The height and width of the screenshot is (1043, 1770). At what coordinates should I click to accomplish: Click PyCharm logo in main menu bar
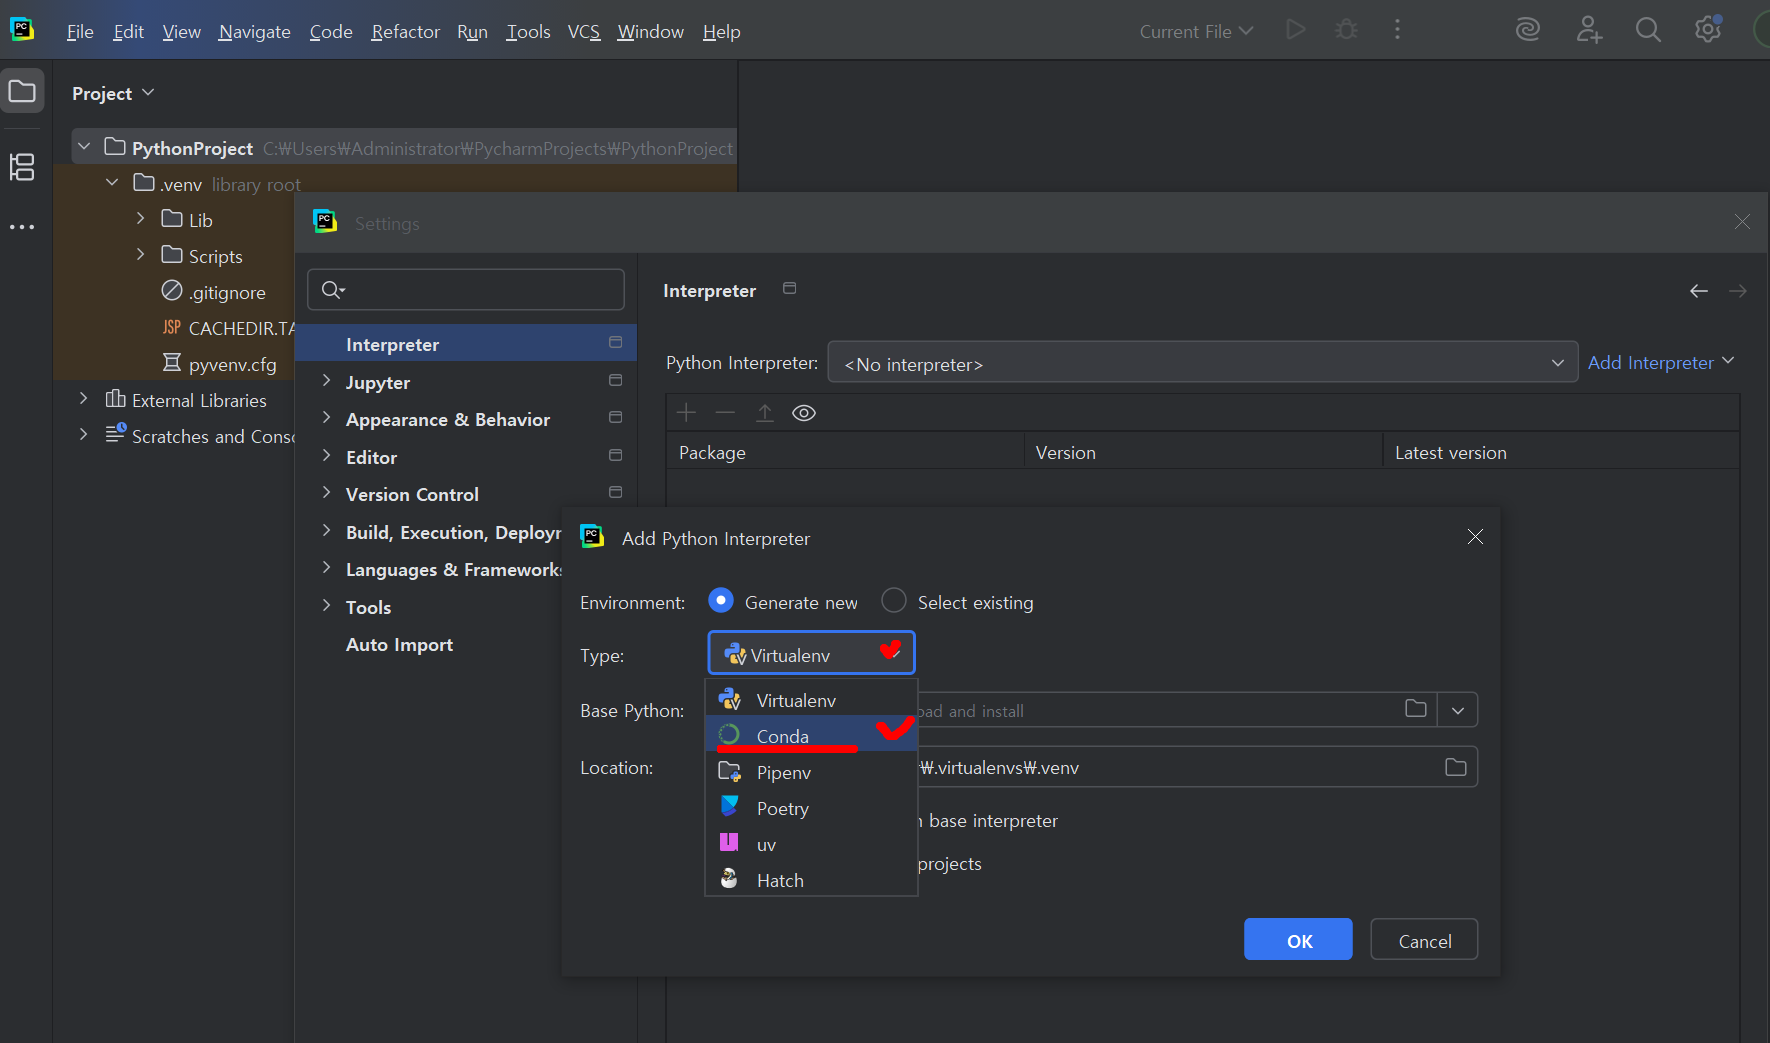[22, 30]
